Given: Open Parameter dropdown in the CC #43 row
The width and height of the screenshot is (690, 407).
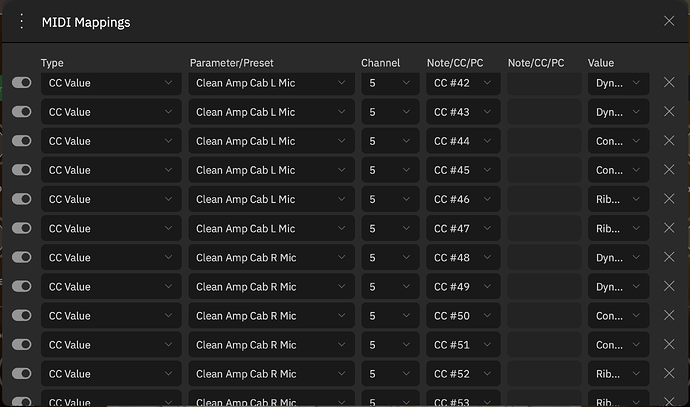Looking at the screenshot, I should click(x=272, y=112).
